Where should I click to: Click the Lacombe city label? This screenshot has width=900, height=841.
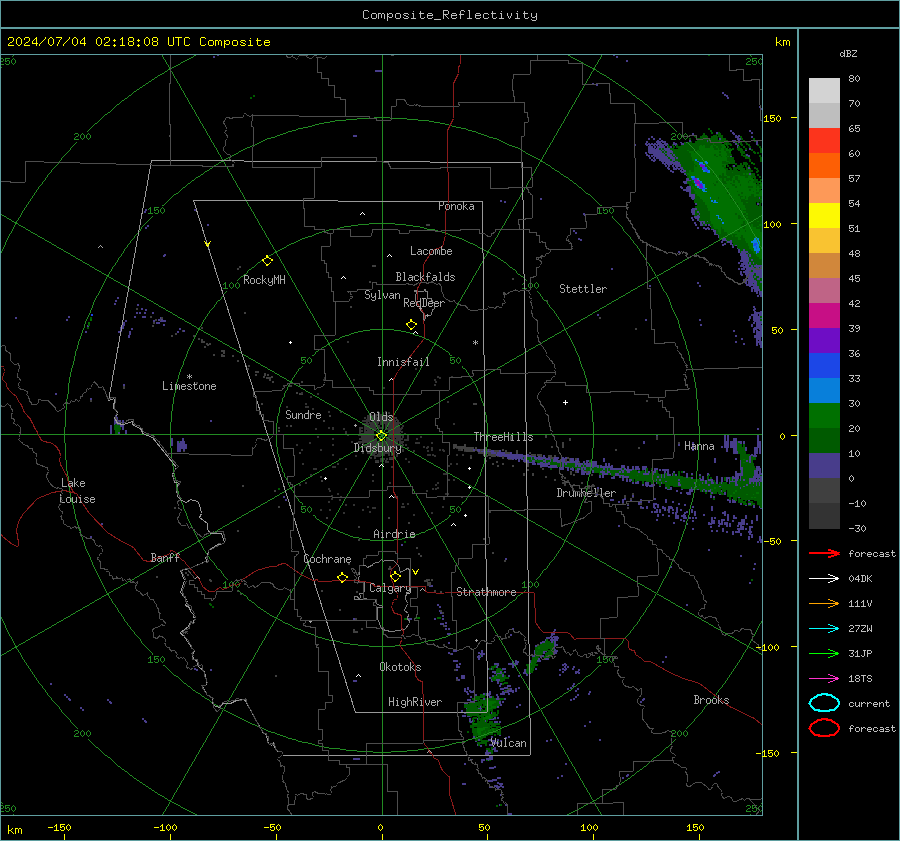431,251
